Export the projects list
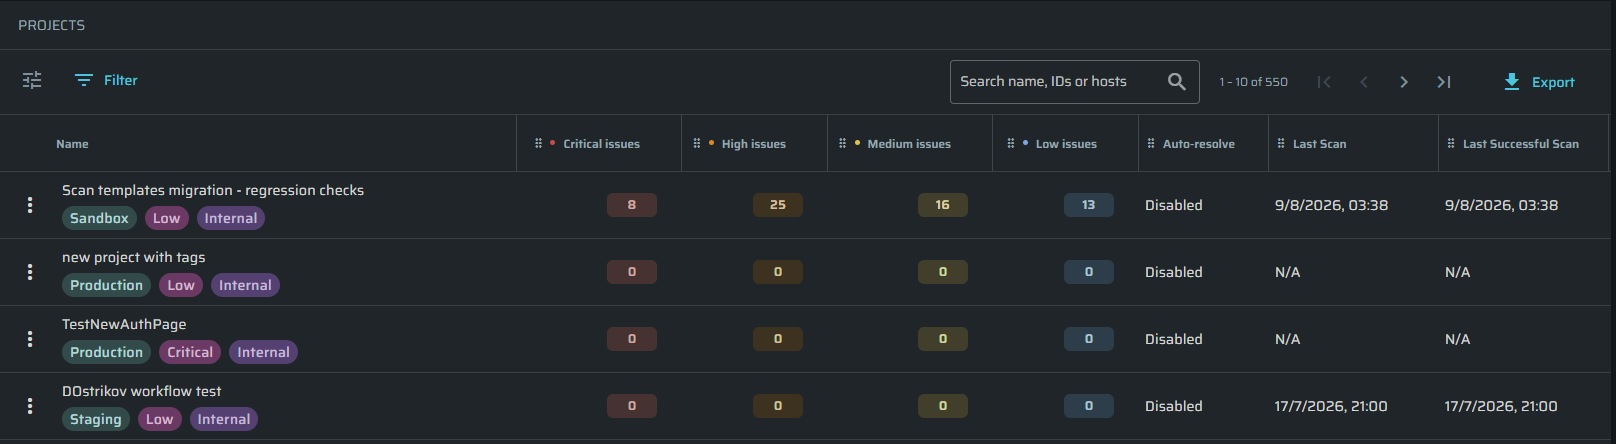Viewport: 1616px width, 444px height. tap(1539, 82)
